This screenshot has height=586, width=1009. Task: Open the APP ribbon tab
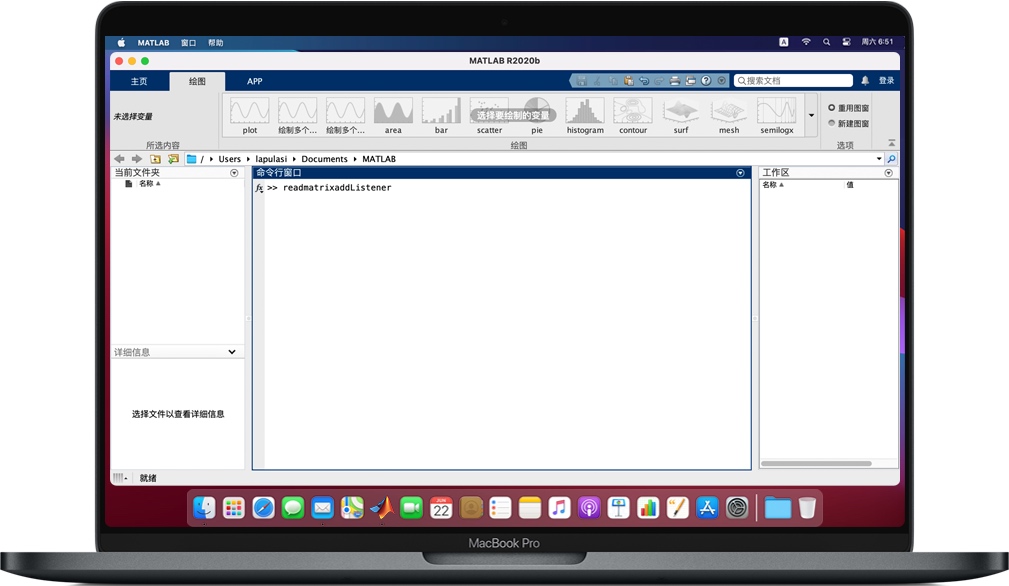click(x=253, y=81)
